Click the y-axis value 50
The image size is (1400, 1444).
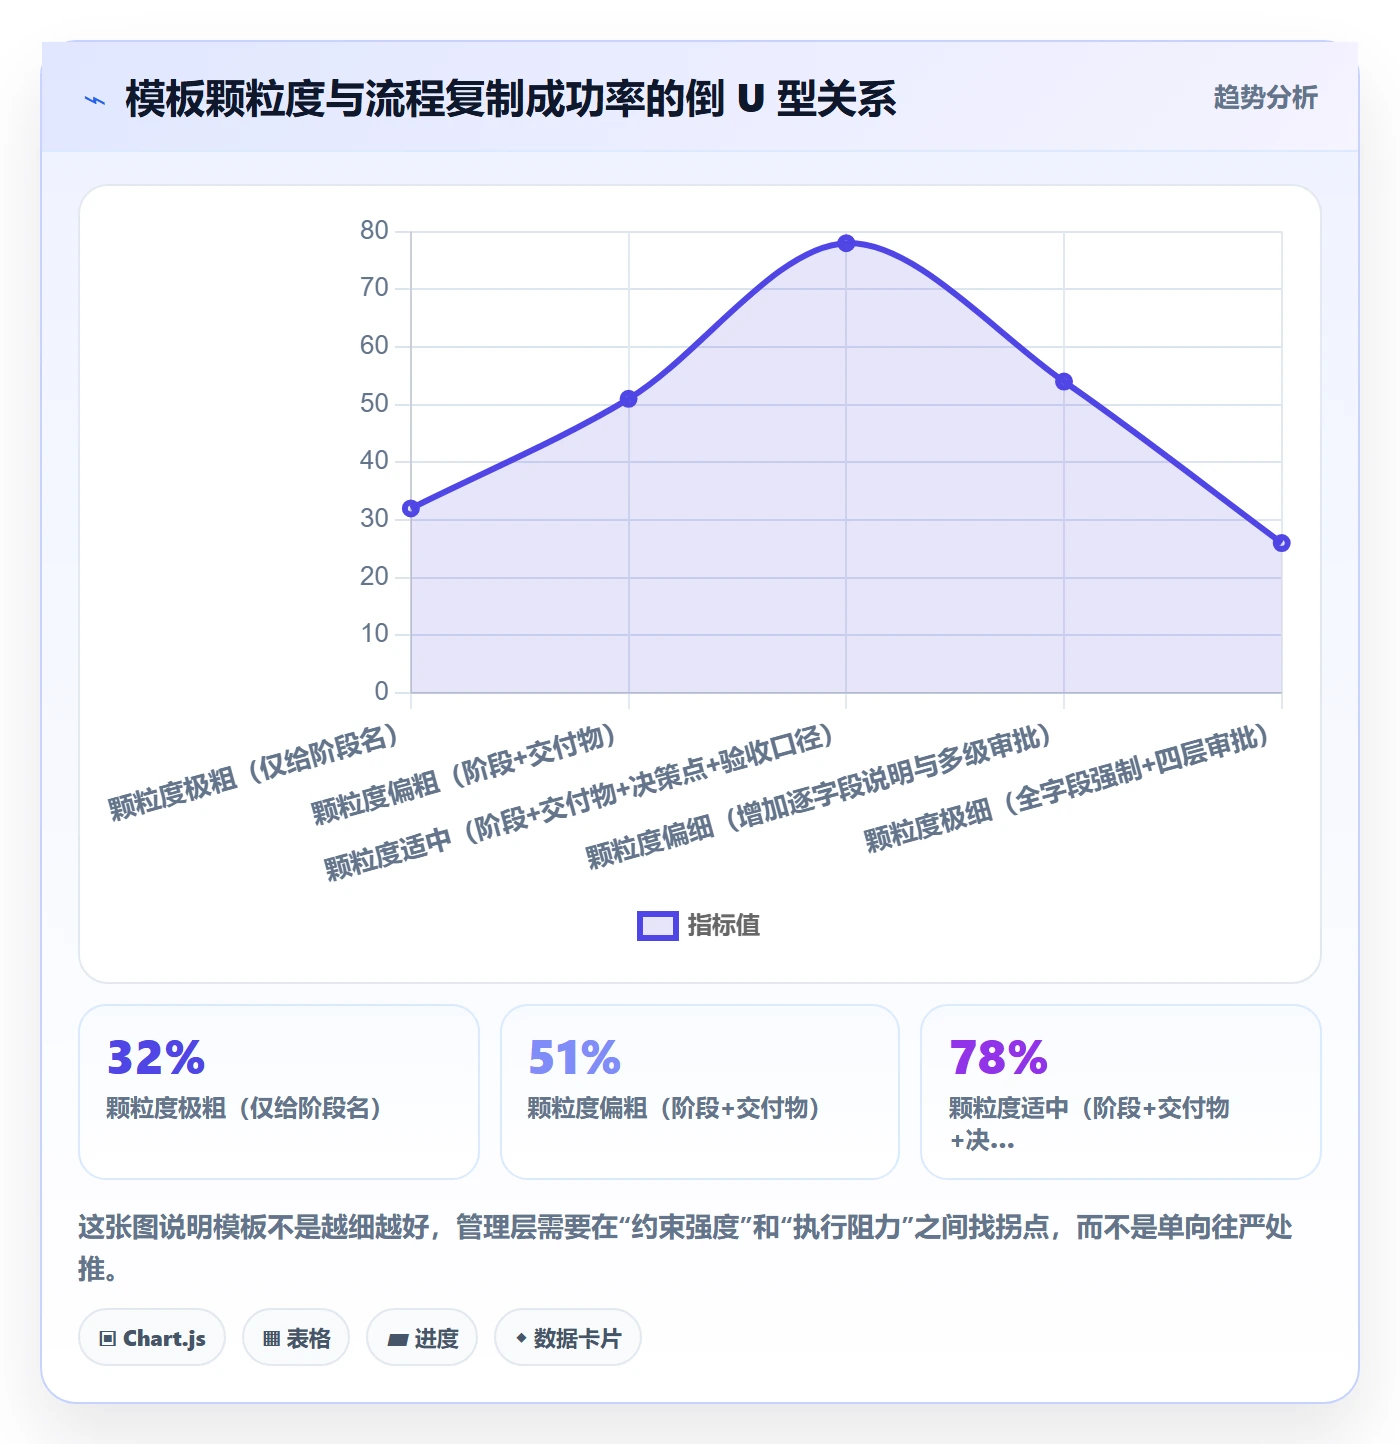[374, 404]
